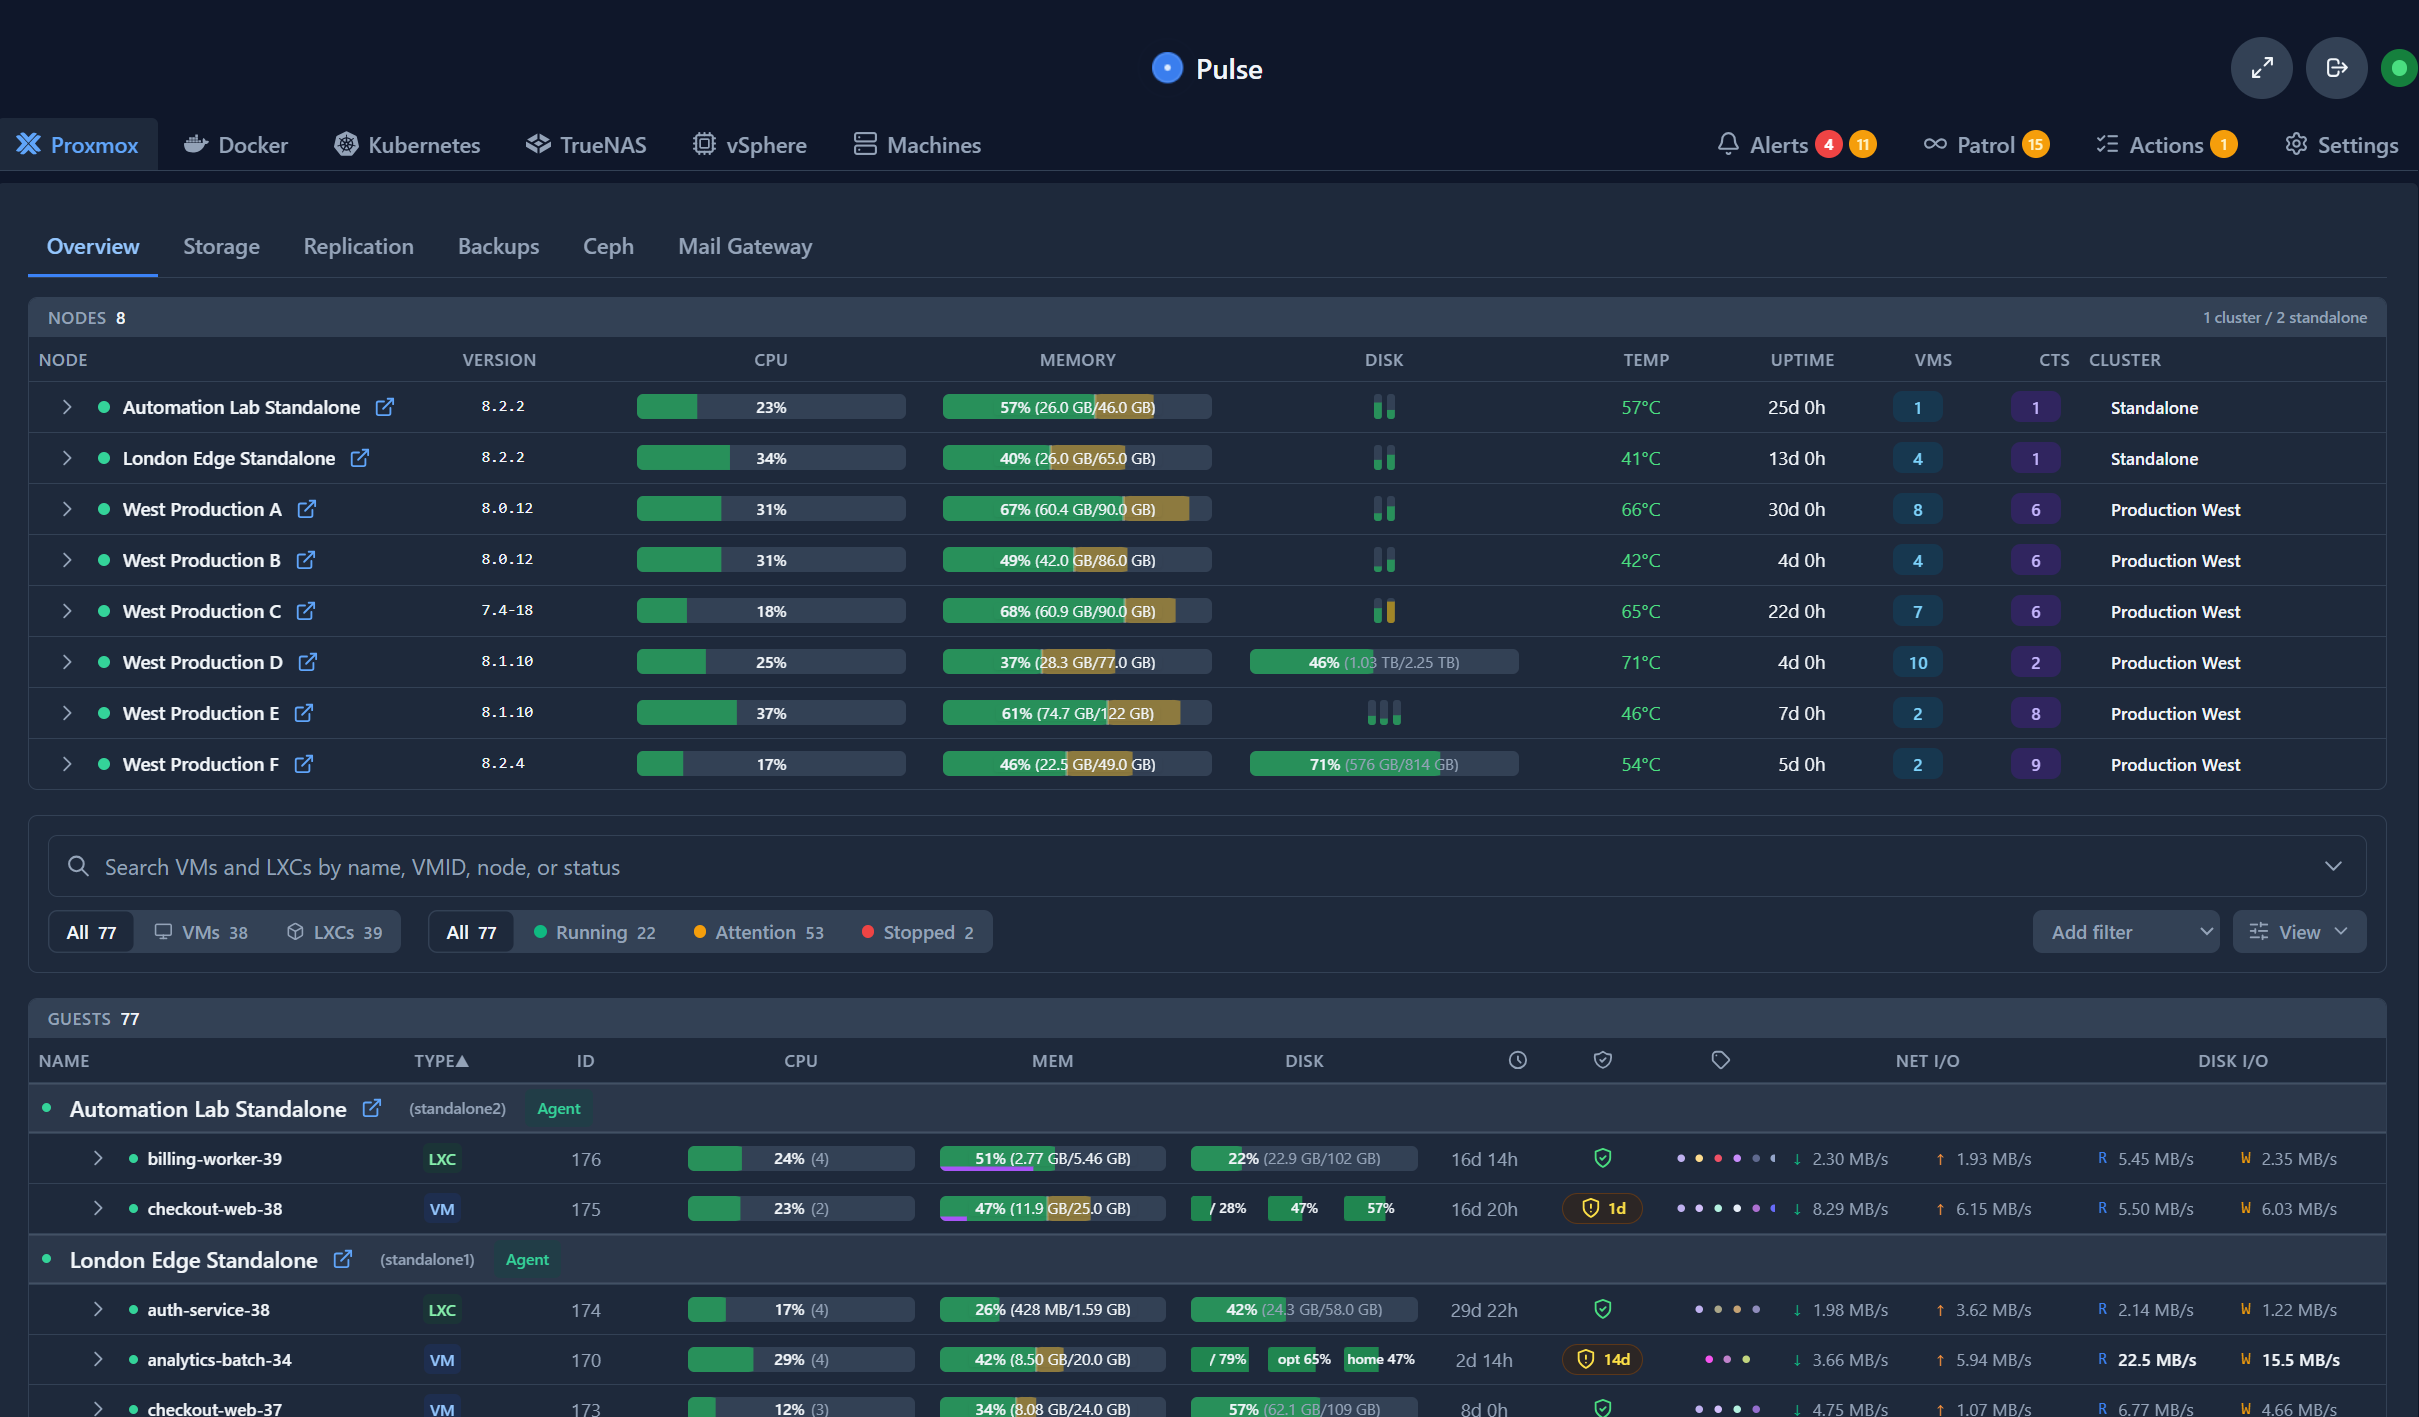Click the tag dots for analytics-batch-34
2419x1417 pixels.
[1727, 1359]
